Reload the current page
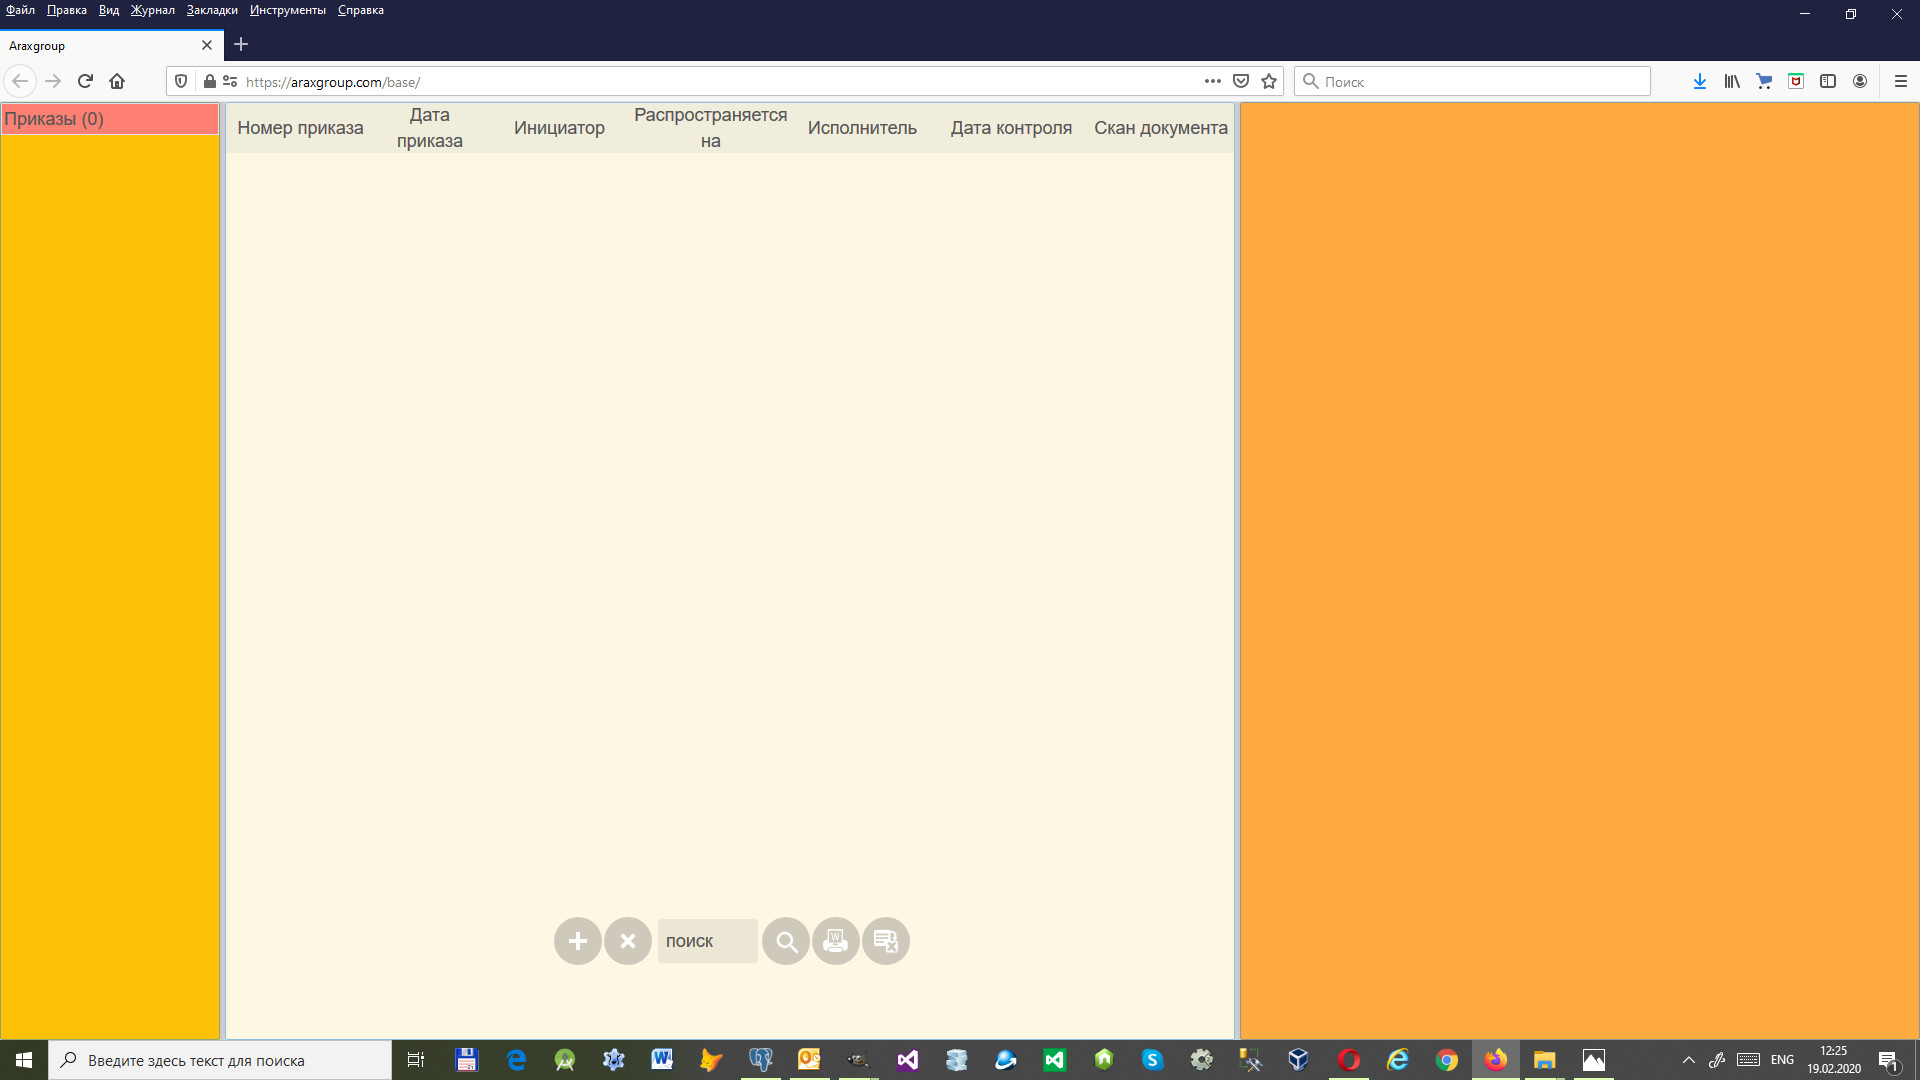This screenshot has height=1080, width=1920. pyautogui.click(x=85, y=82)
